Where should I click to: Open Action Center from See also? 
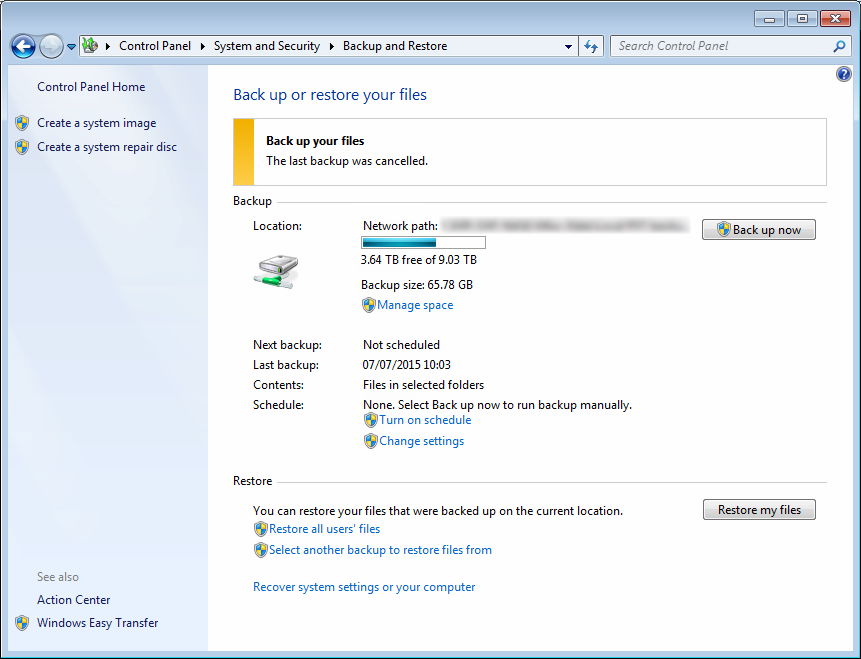pyautogui.click(x=74, y=600)
